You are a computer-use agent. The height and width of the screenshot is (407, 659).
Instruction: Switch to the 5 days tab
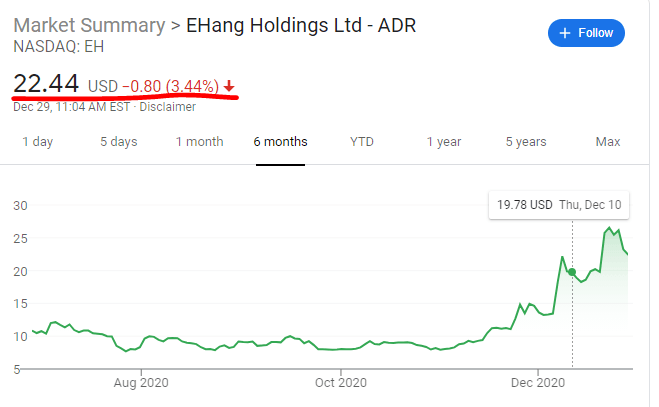pos(118,142)
